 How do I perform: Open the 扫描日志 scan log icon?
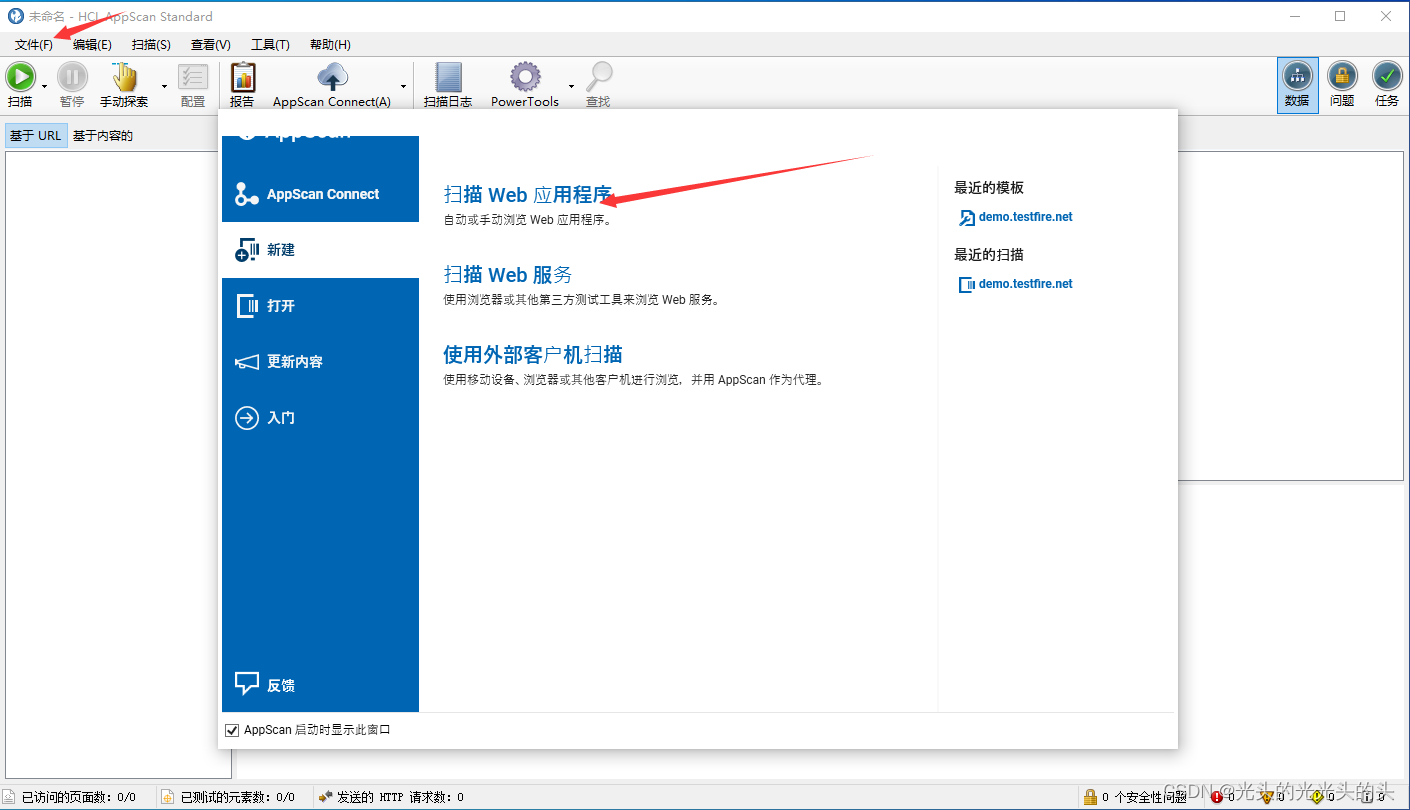coord(448,77)
